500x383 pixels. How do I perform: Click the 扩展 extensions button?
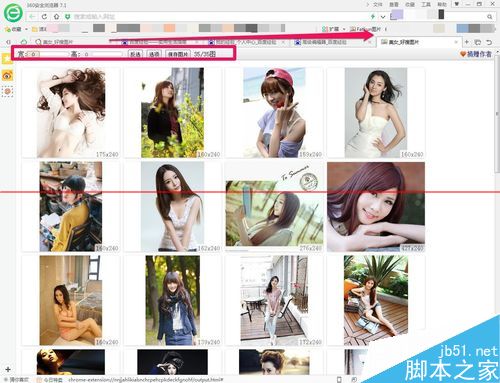click(x=331, y=29)
